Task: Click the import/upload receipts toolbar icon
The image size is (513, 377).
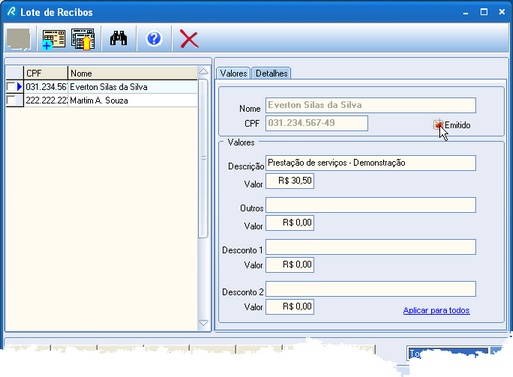Action: click(83, 39)
